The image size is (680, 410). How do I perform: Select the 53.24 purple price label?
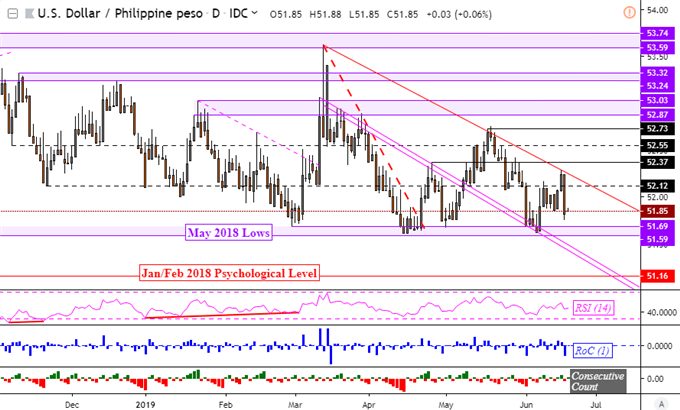point(657,85)
